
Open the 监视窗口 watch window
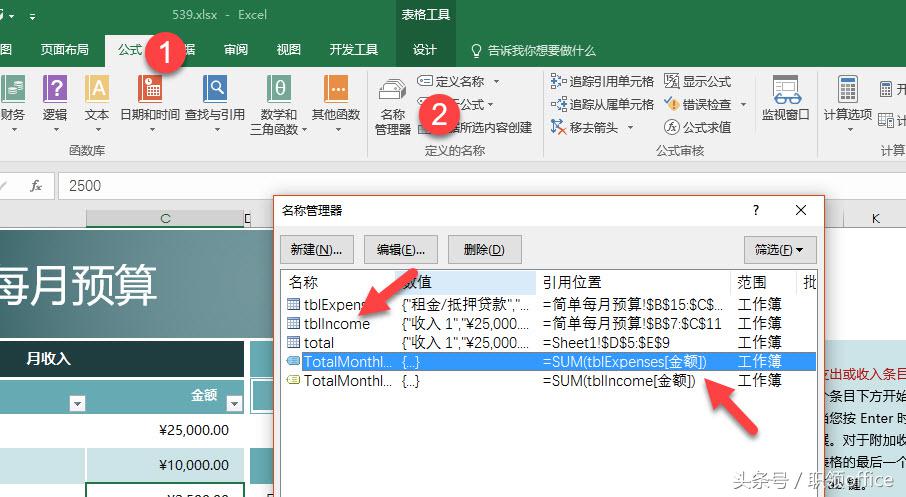785,98
